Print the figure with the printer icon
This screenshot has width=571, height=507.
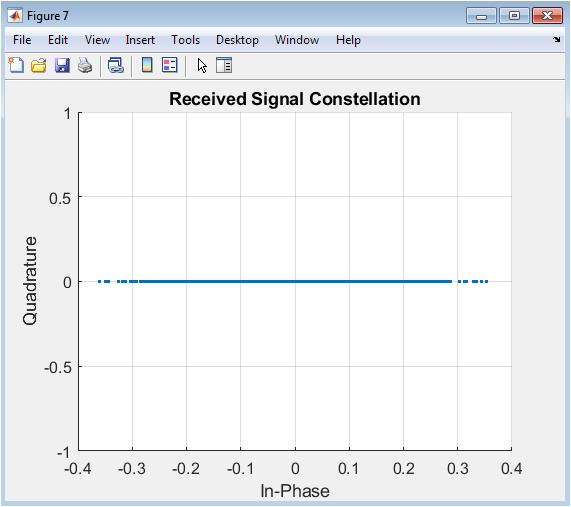pos(85,66)
